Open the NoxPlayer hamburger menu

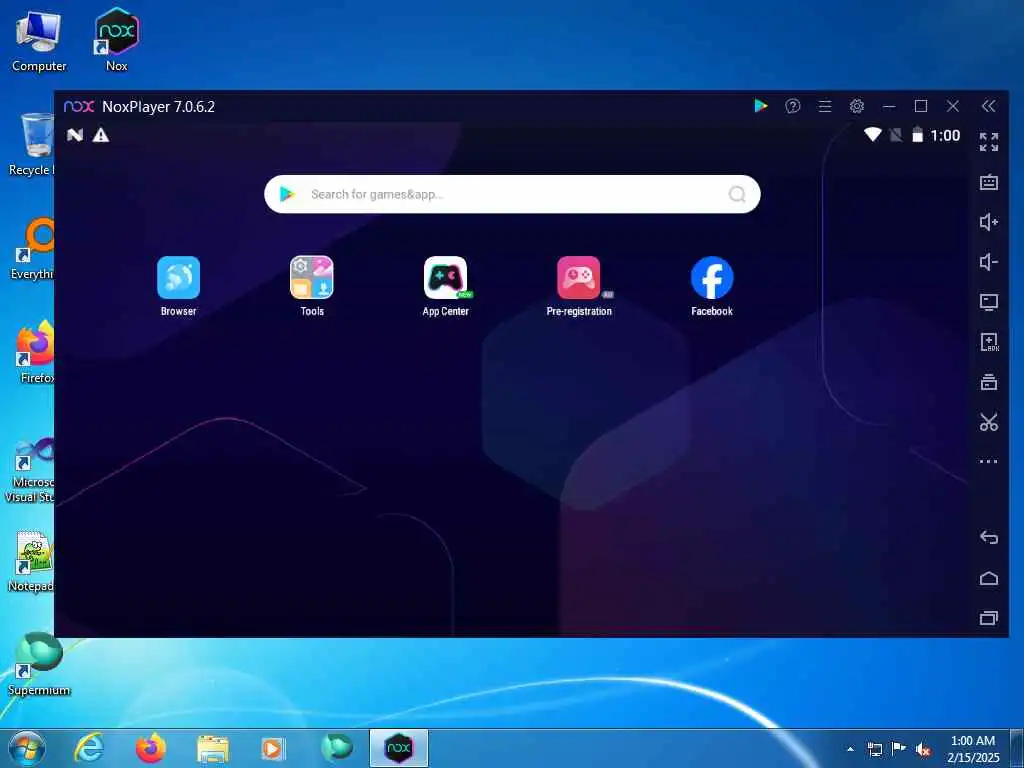(825, 106)
